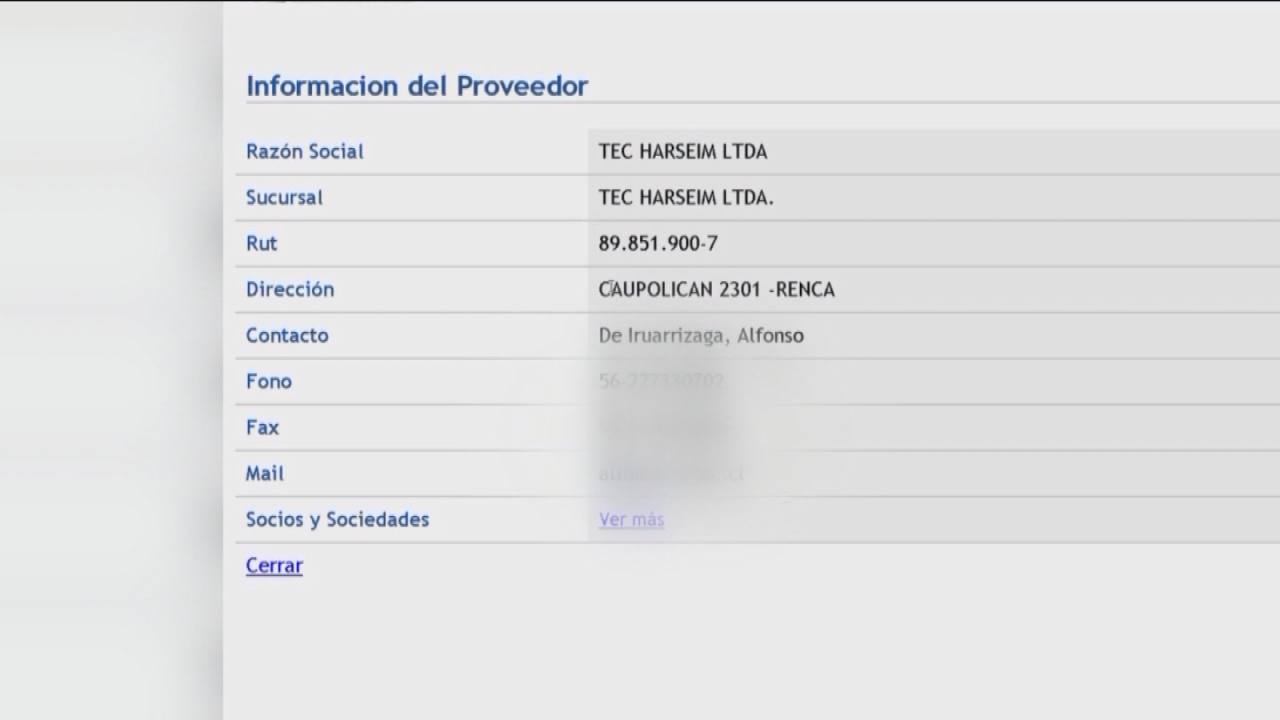Click the blurred email address value
The height and width of the screenshot is (720, 1280).
[671, 473]
